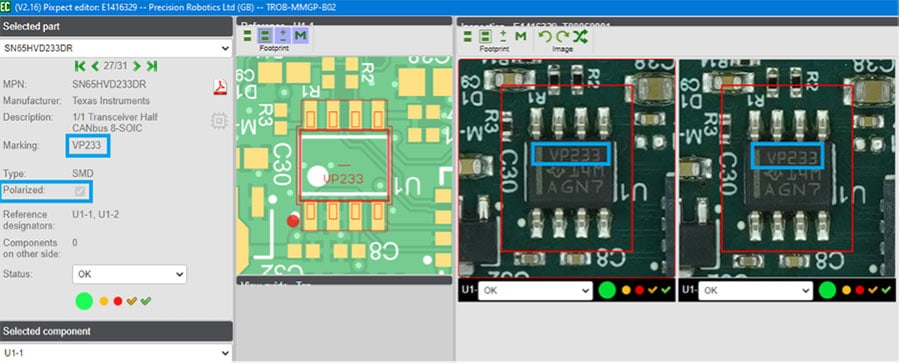The height and width of the screenshot is (364, 900).
Task: Expand the U1-1 selected component dropdown
Action: [117, 353]
